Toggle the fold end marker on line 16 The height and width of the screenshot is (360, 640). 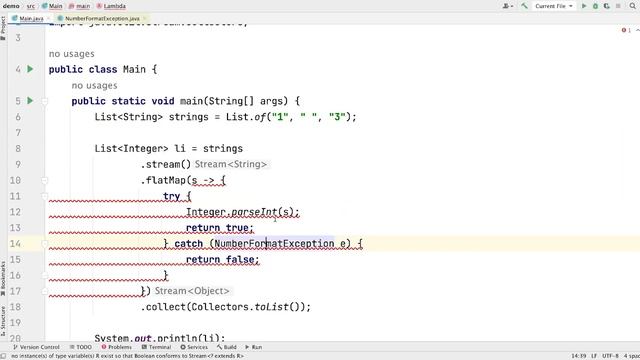pyautogui.click(x=44, y=276)
